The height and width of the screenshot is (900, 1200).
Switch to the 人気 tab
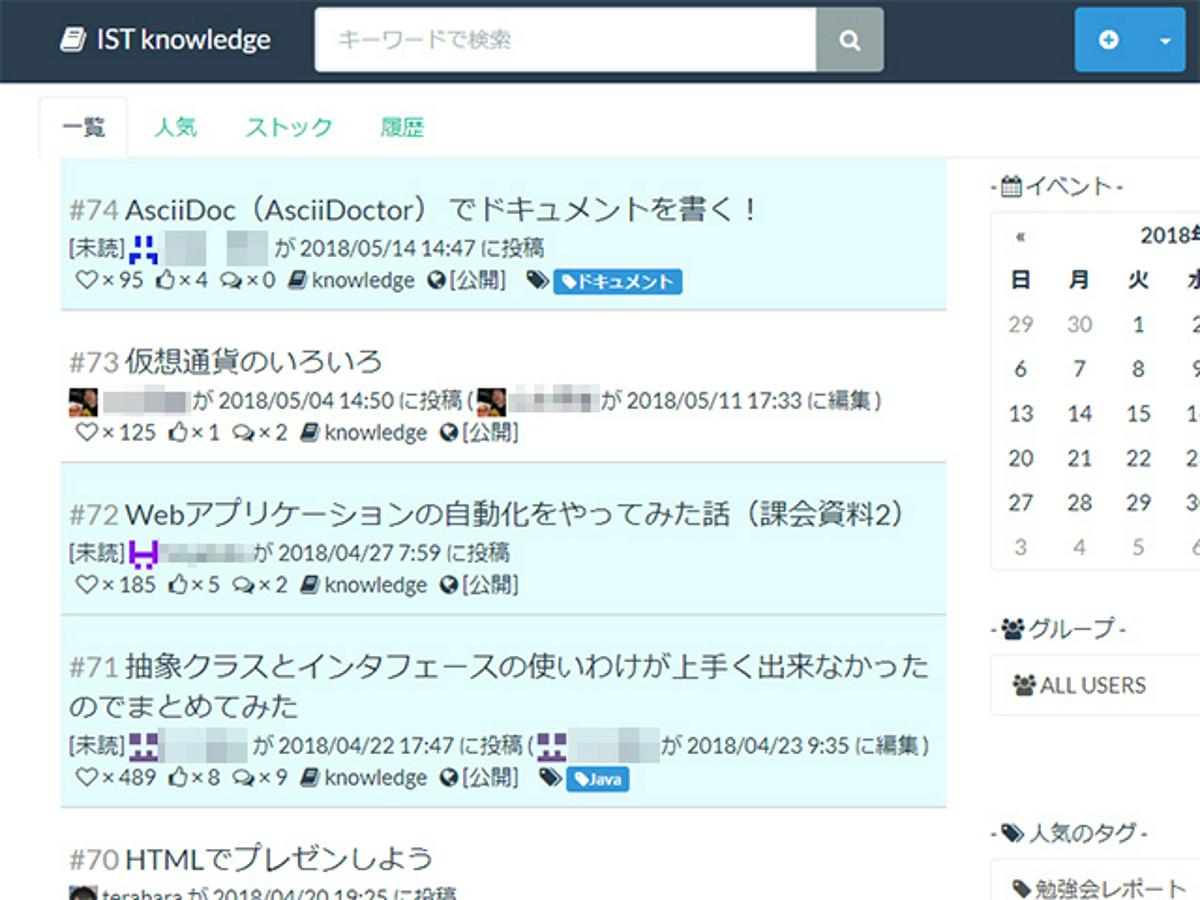pos(175,128)
